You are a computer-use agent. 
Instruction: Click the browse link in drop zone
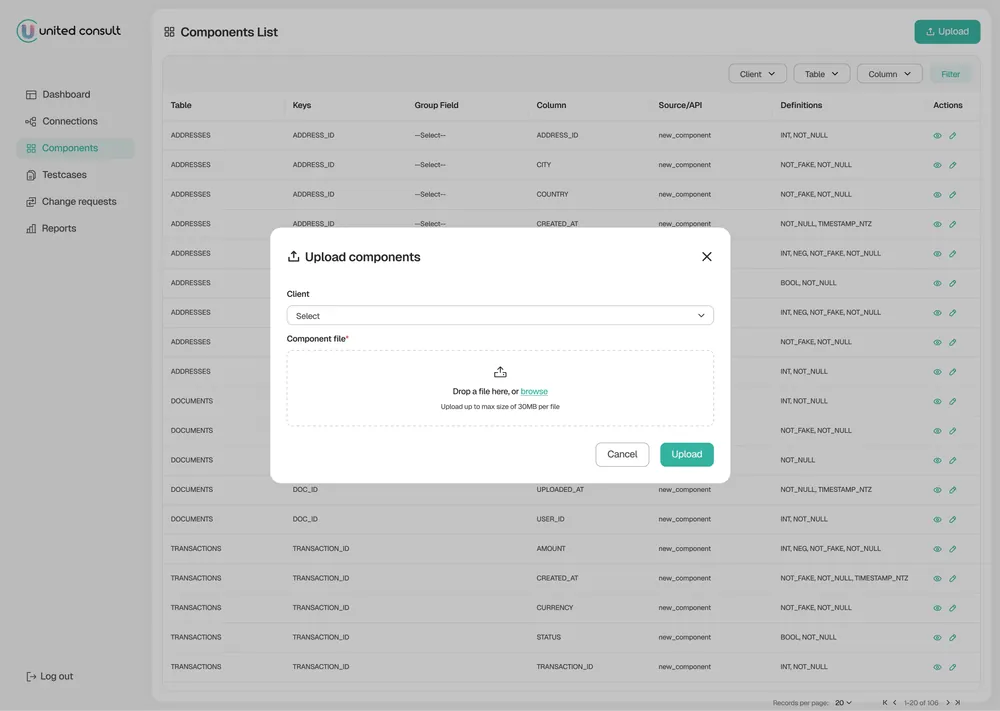pyautogui.click(x=534, y=392)
